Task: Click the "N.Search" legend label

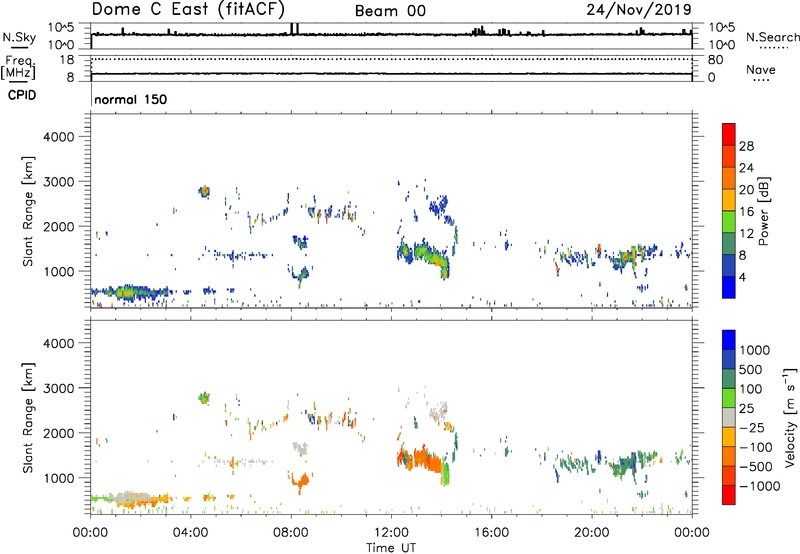Action: coord(773,37)
